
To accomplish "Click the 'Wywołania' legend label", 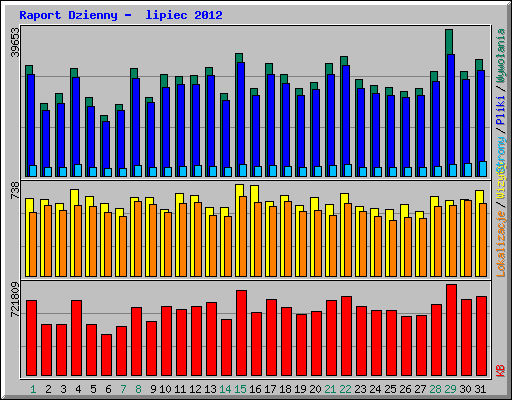I will coord(500,56).
